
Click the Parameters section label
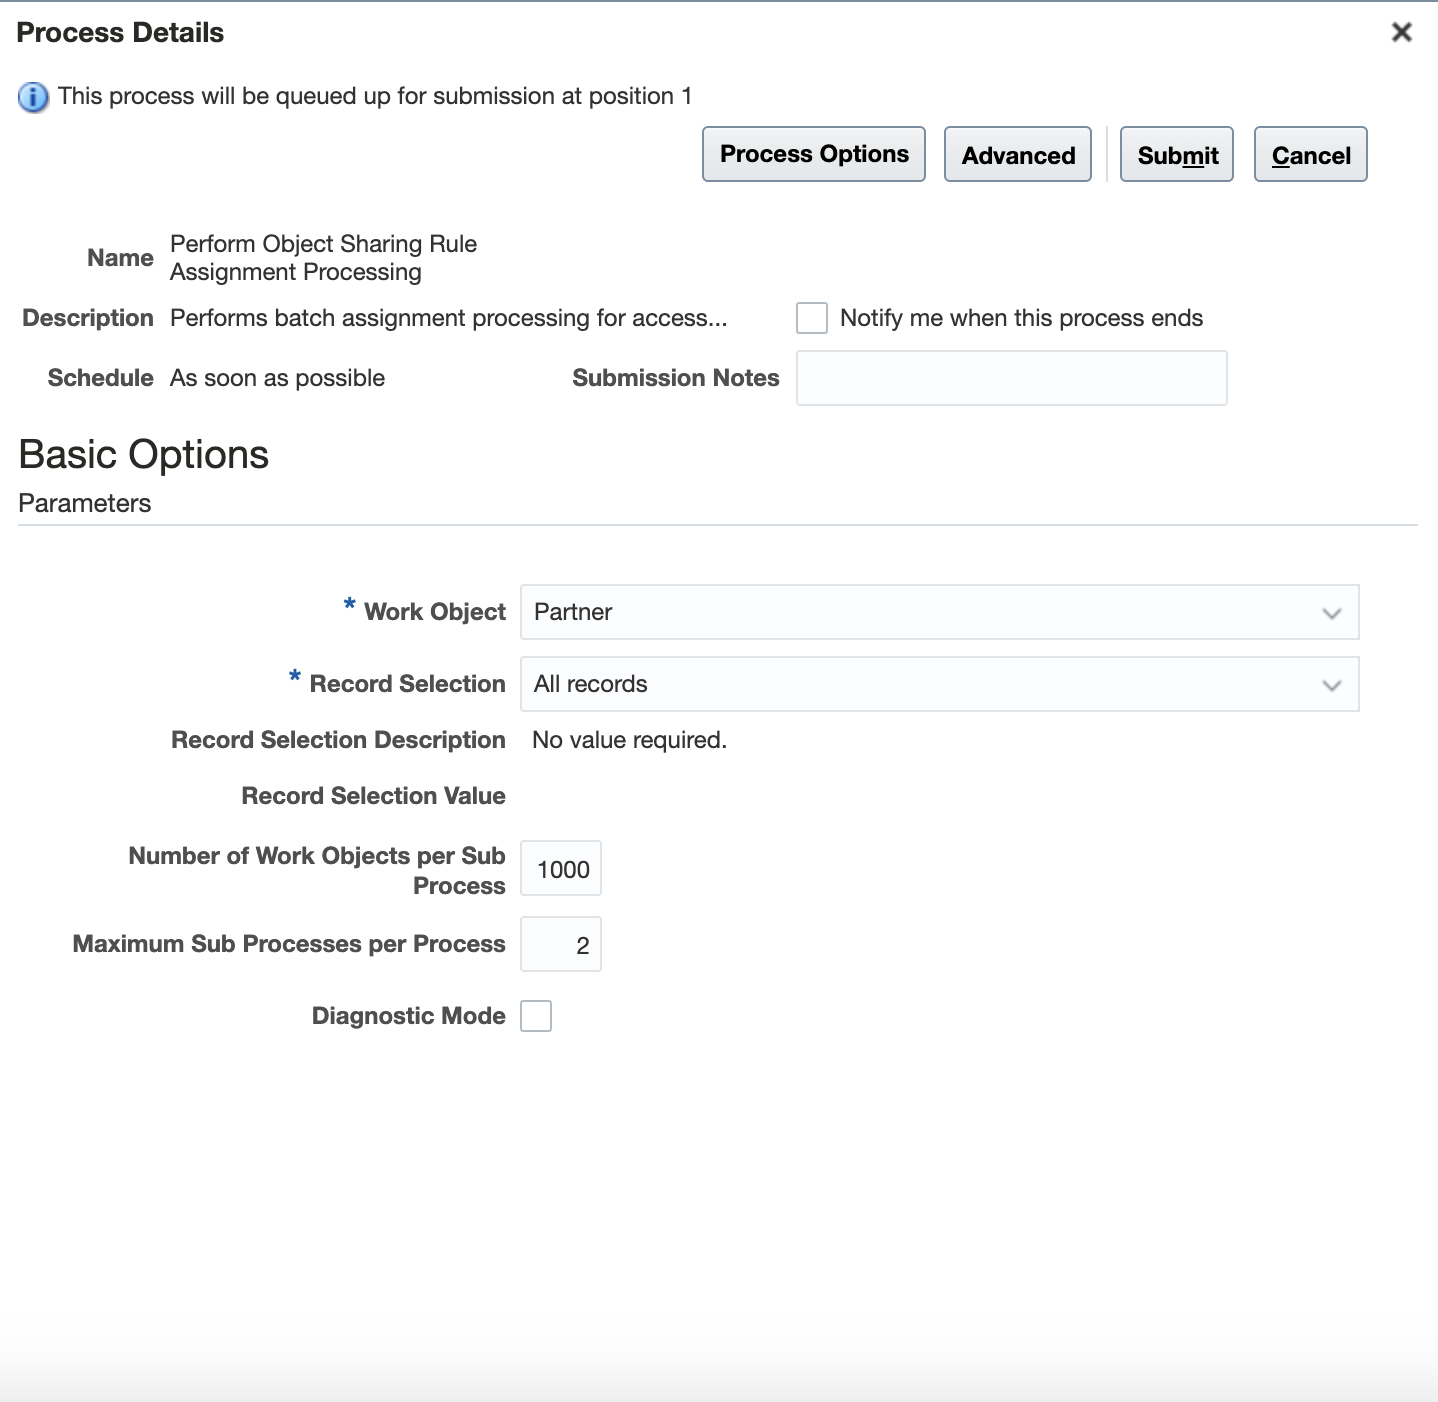85,503
